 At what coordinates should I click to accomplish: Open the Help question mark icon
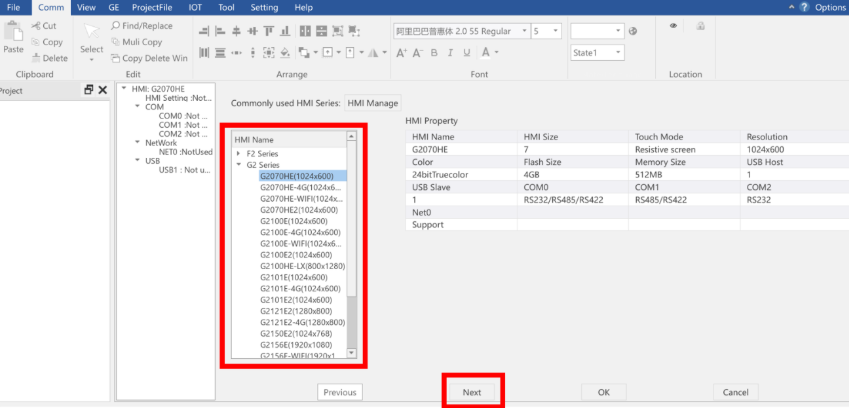(804, 8)
